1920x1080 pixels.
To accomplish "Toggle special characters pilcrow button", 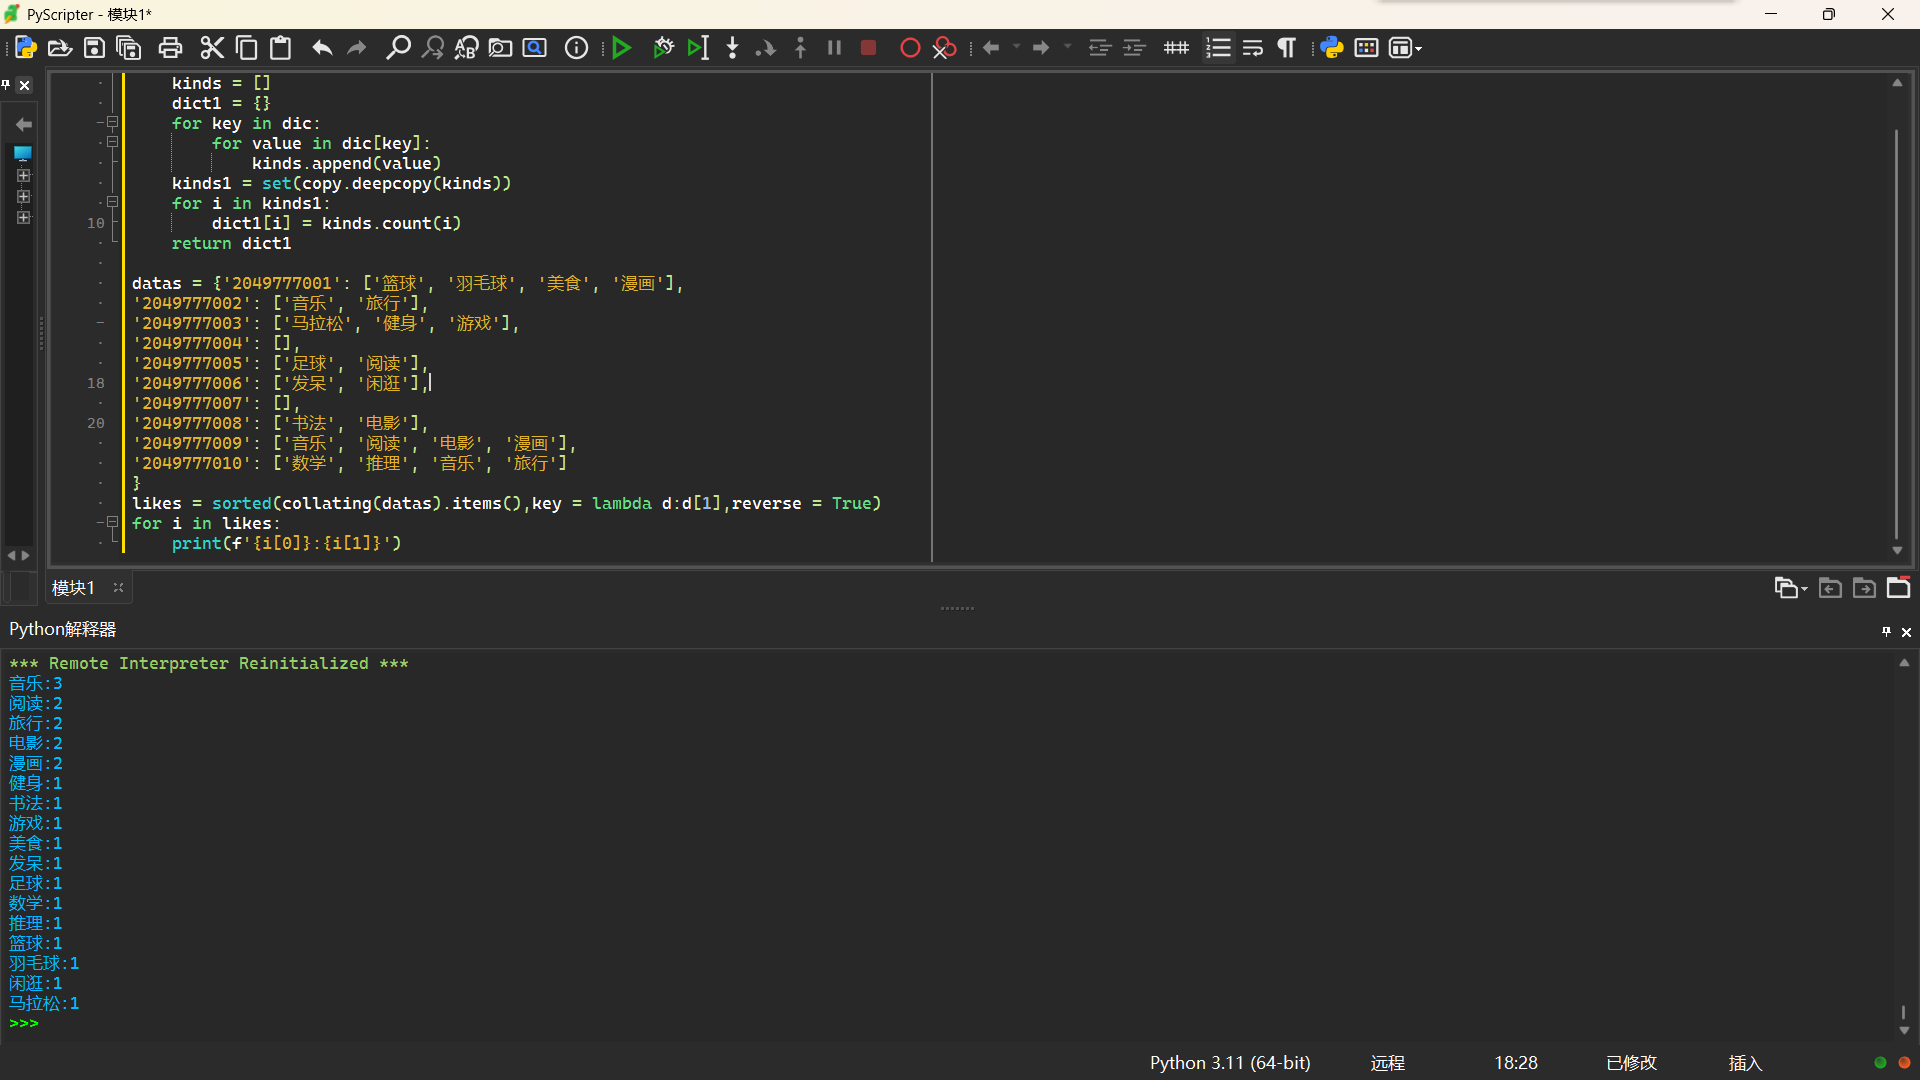I will pos(1287,48).
